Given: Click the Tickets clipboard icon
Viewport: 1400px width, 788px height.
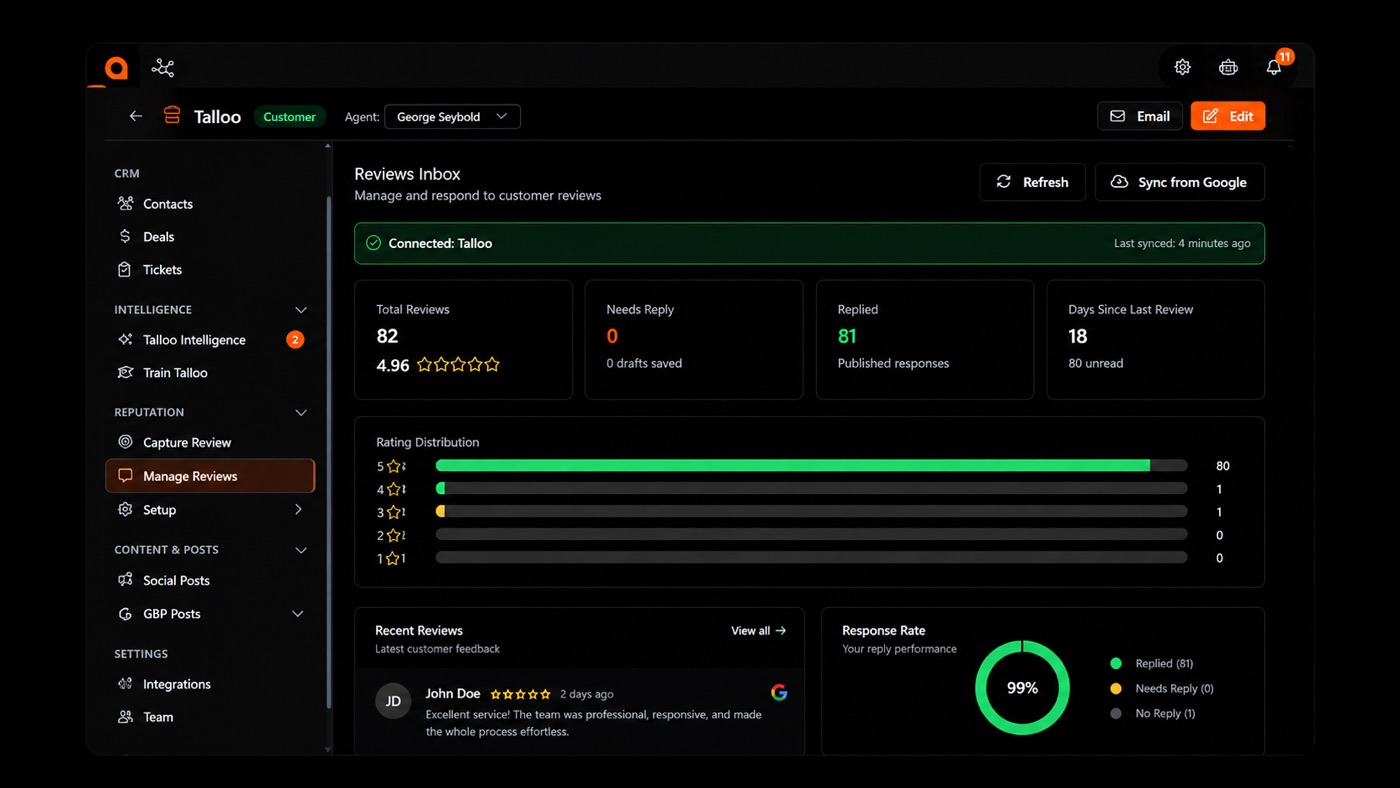Looking at the screenshot, I should 125,270.
